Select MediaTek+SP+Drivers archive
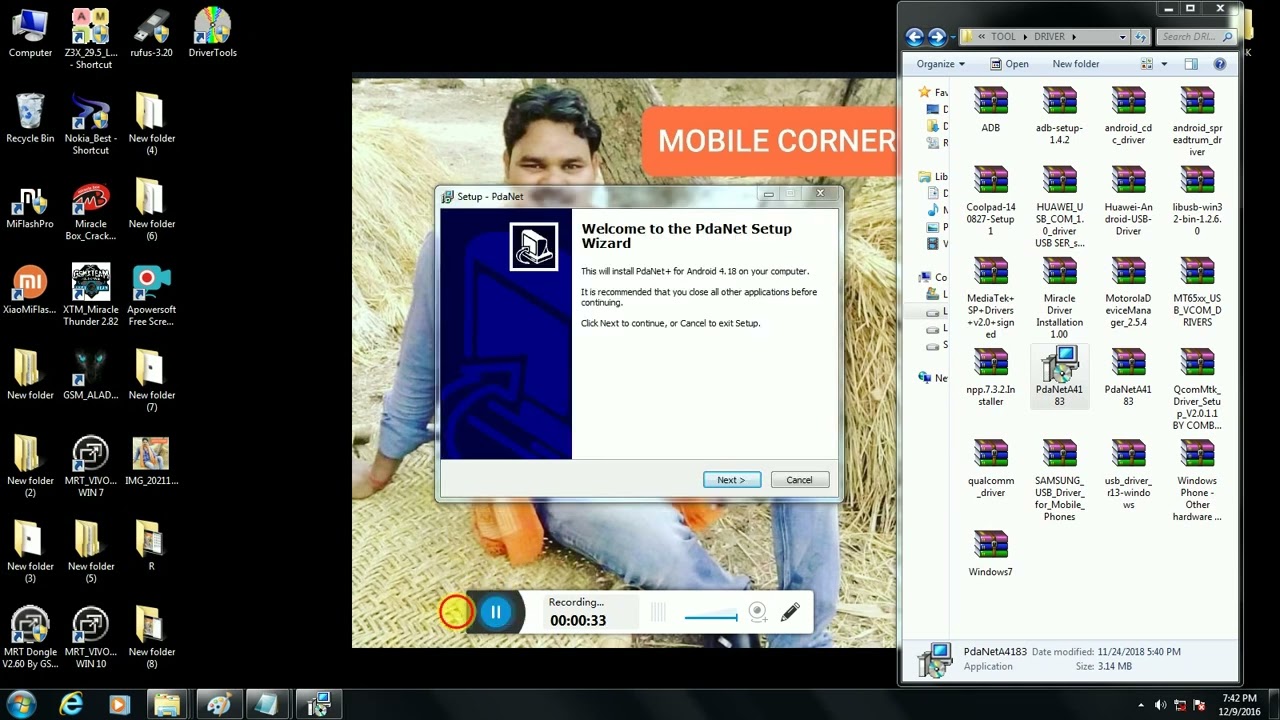Image resolution: width=1280 pixels, height=720 pixels. [x=991, y=298]
